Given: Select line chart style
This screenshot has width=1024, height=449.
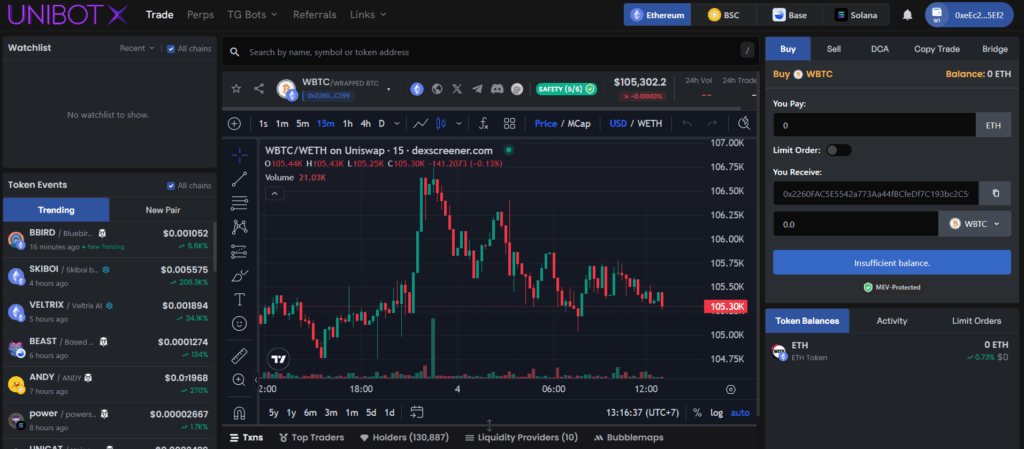Looking at the screenshot, I should 421,123.
